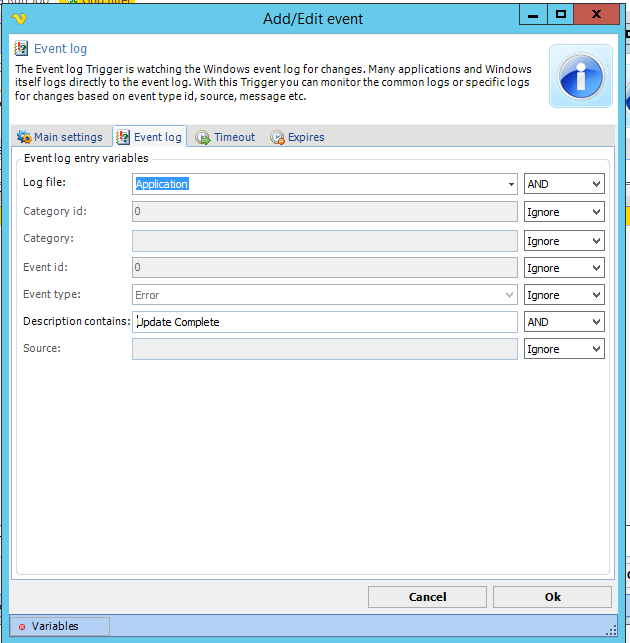Image resolution: width=630 pixels, height=643 pixels.
Task: Open the Event type Ignore dropdown
Action: 564,295
